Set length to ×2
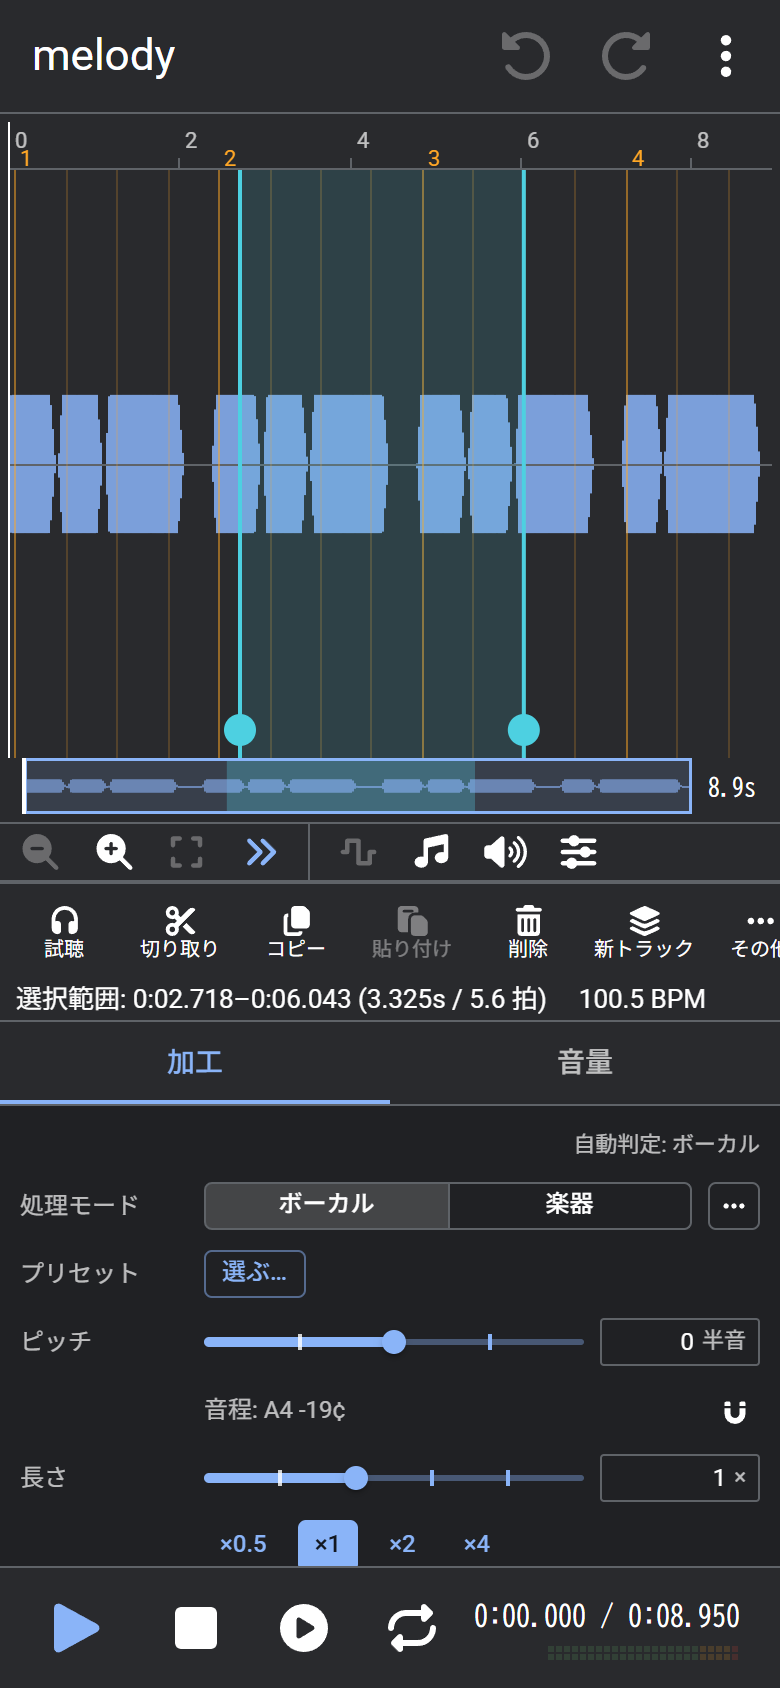Viewport: 780px width, 1688px height. click(x=402, y=1543)
